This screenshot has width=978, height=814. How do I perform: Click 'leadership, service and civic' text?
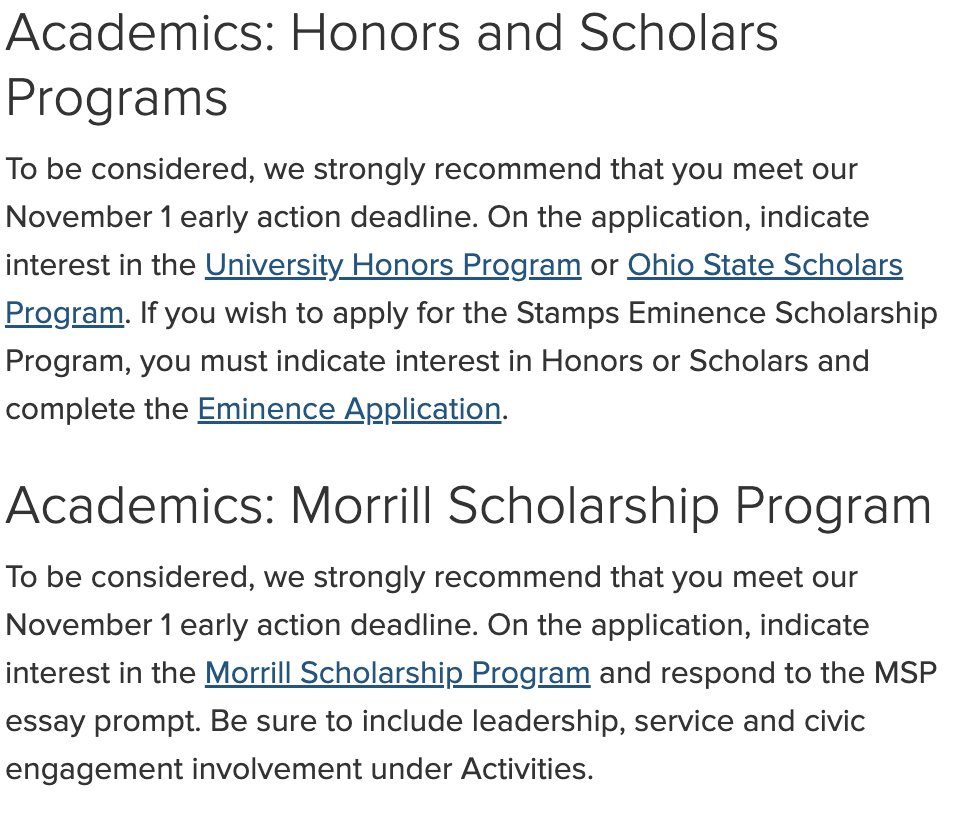point(668,721)
